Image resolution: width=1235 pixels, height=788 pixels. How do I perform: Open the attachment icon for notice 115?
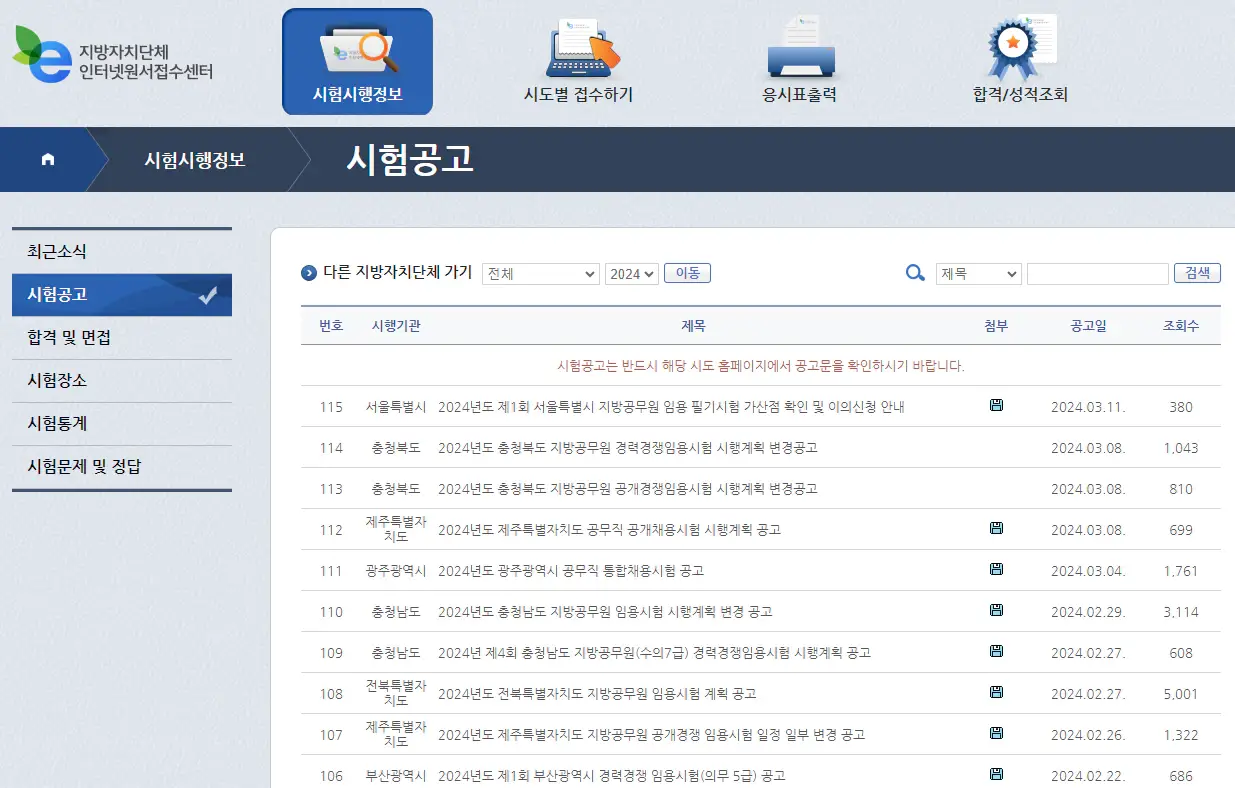click(995, 406)
